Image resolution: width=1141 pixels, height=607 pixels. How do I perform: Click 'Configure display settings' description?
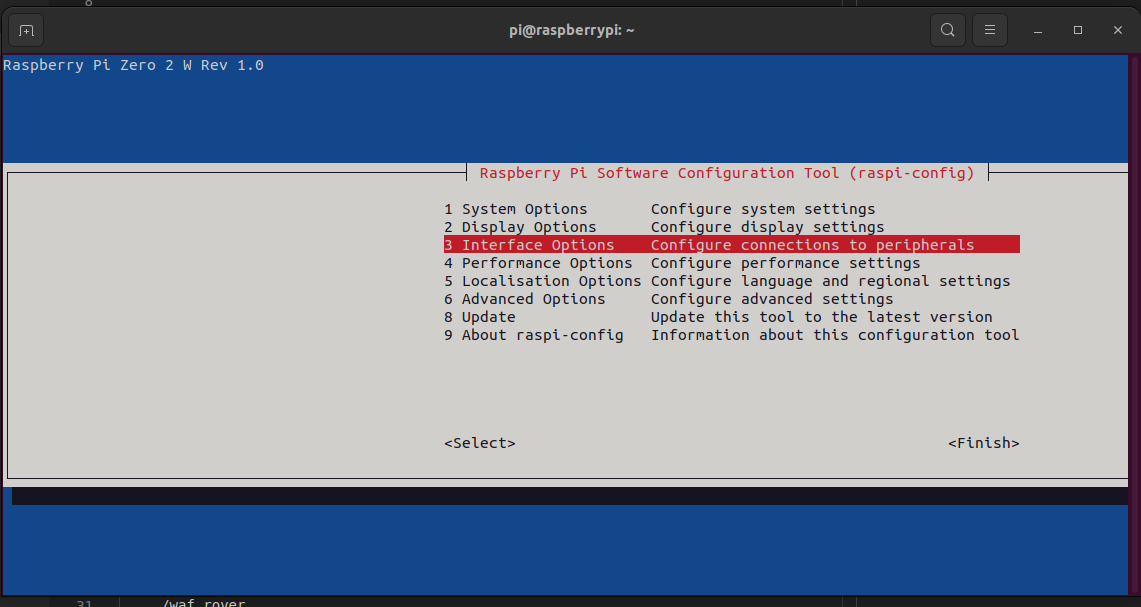coord(767,227)
